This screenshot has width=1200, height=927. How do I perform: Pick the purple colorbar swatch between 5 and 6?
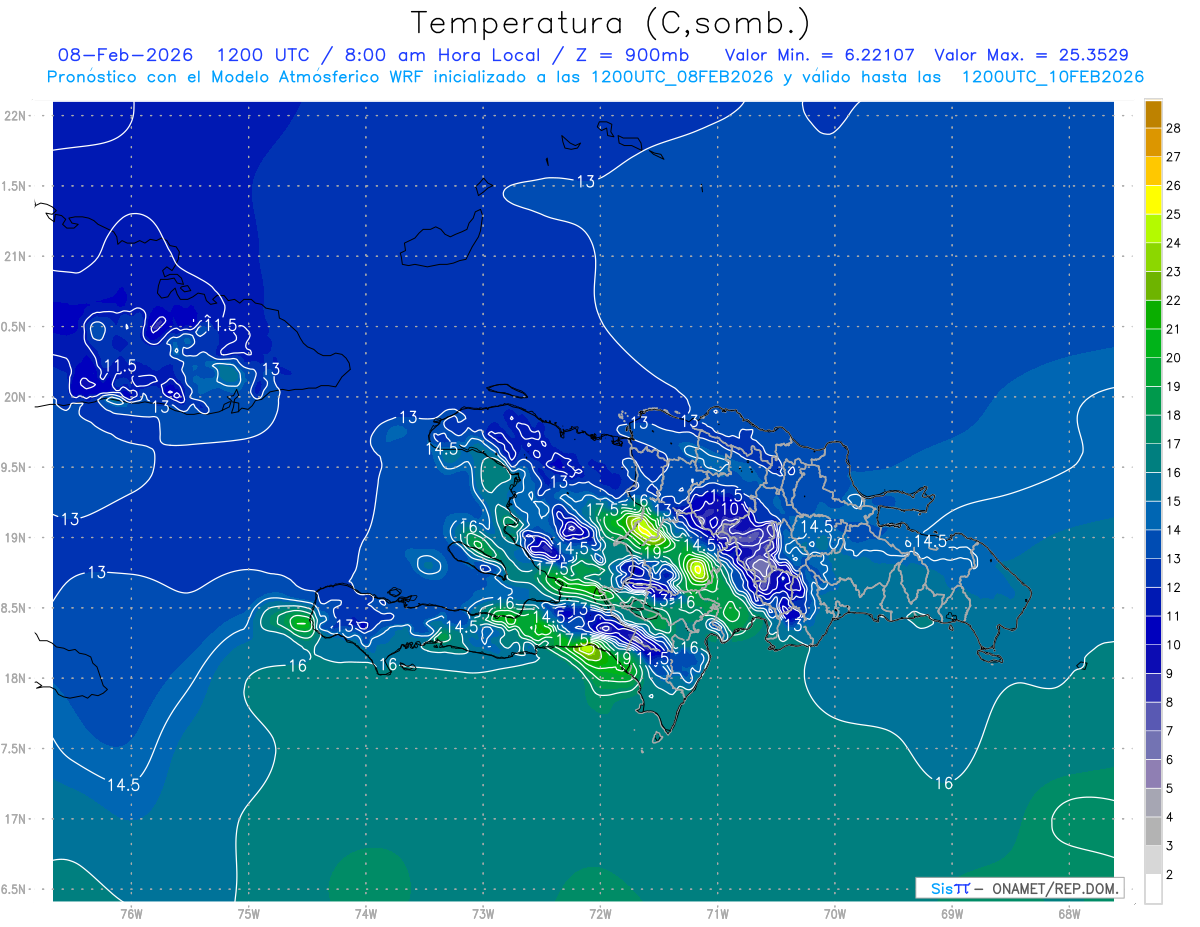(x=1154, y=774)
